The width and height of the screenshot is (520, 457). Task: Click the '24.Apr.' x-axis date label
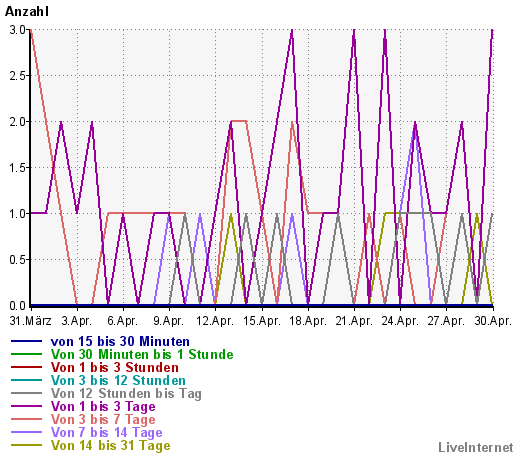coord(400,321)
